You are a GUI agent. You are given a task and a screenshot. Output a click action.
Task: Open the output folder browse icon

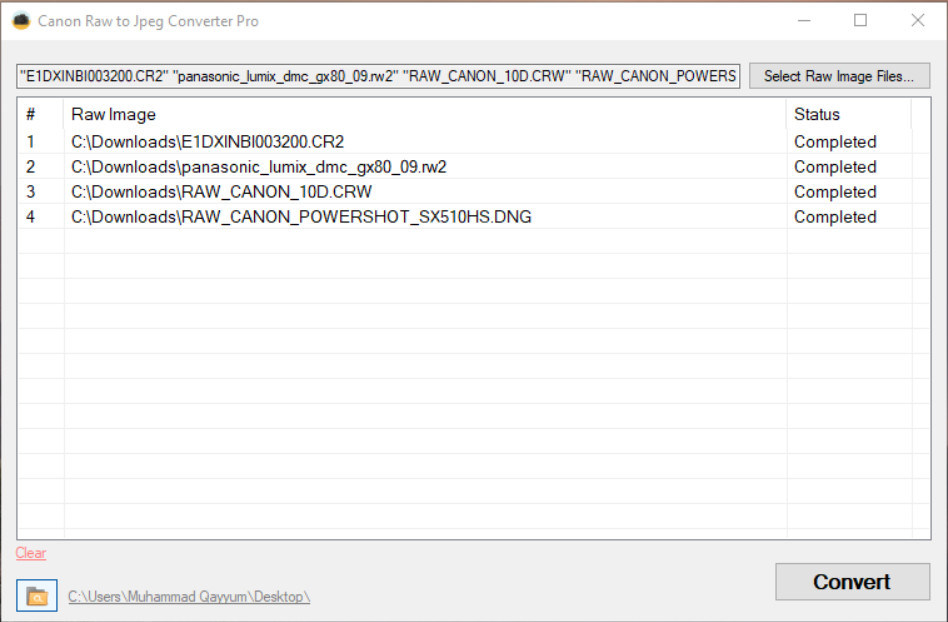point(37,595)
